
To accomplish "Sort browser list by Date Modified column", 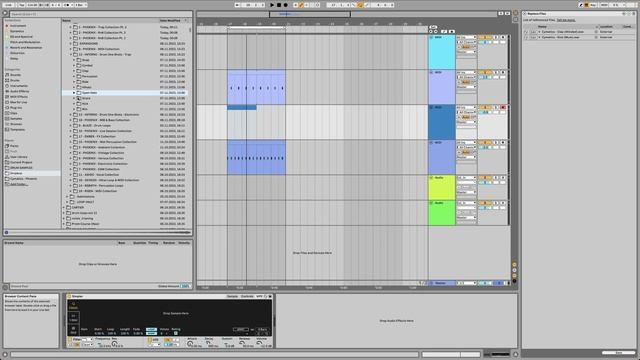I will click(x=170, y=20).
